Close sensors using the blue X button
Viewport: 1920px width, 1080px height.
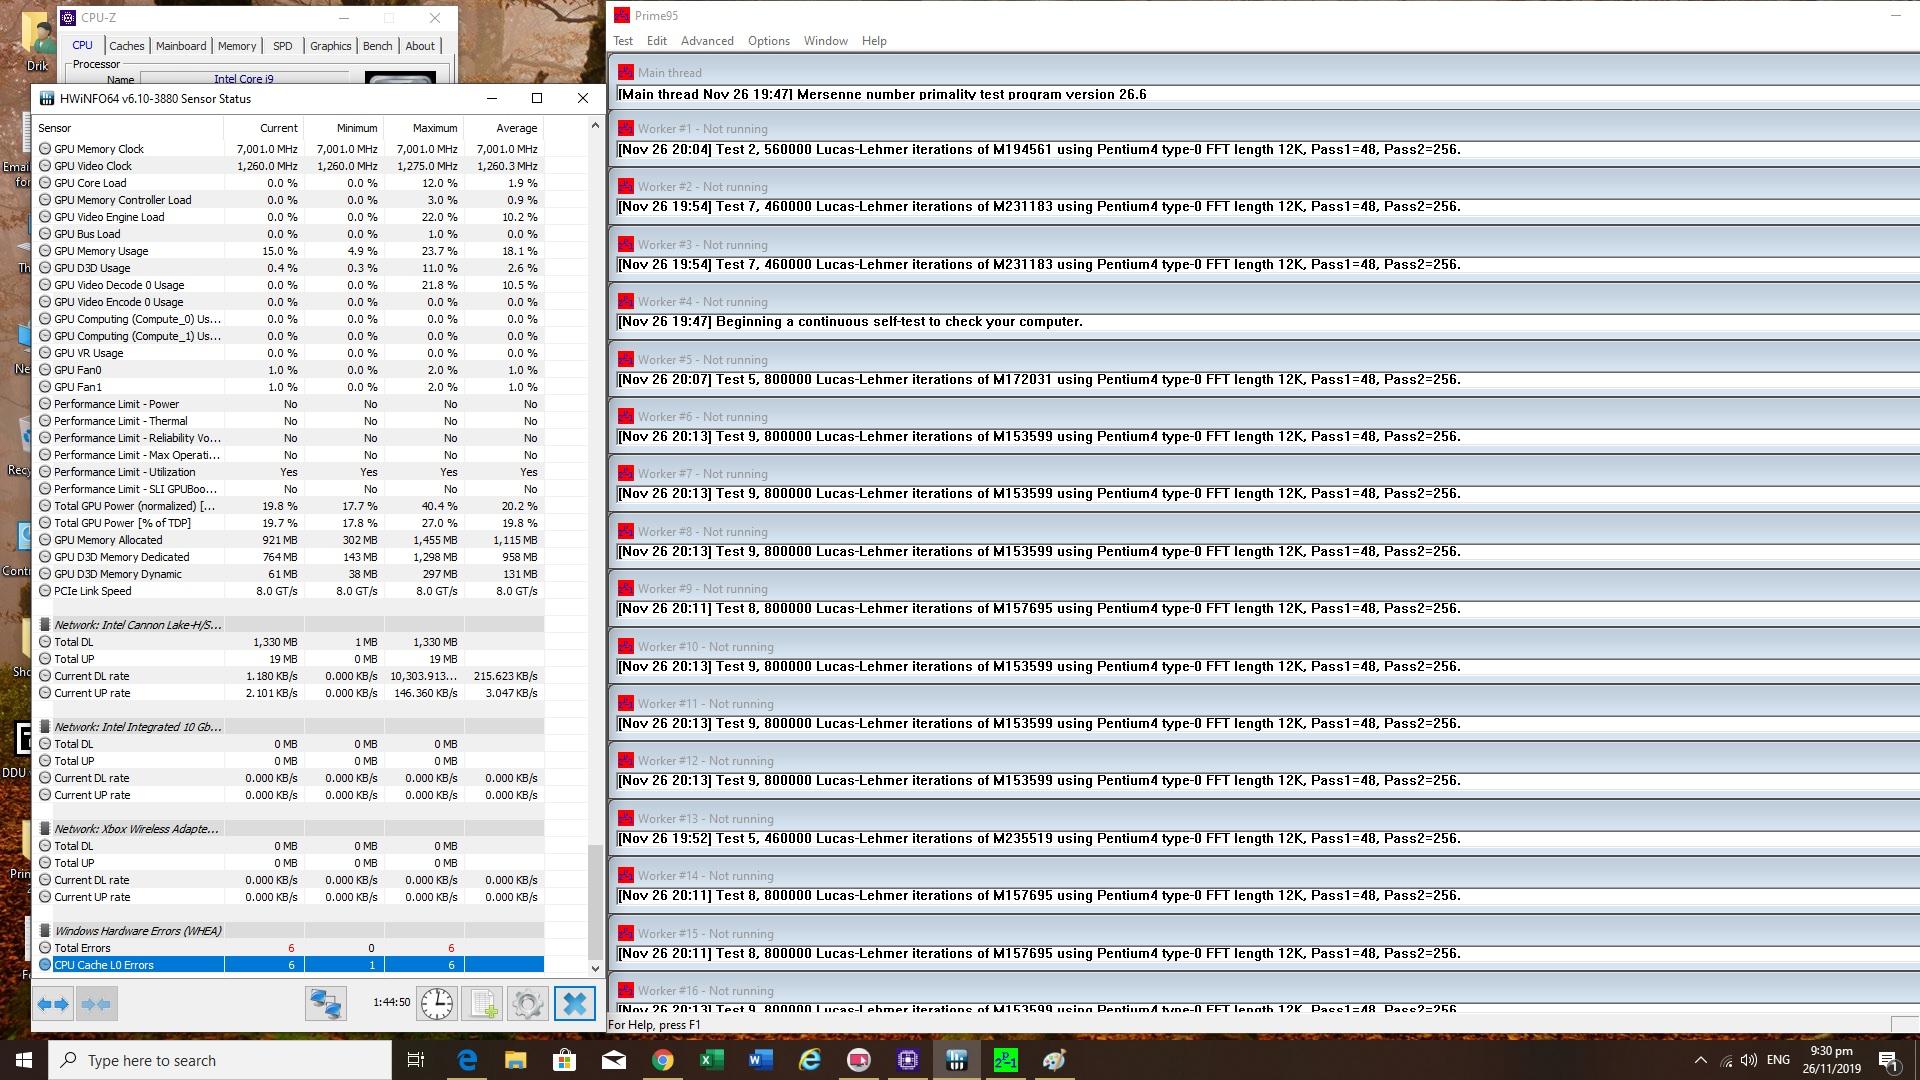tap(575, 1003)
